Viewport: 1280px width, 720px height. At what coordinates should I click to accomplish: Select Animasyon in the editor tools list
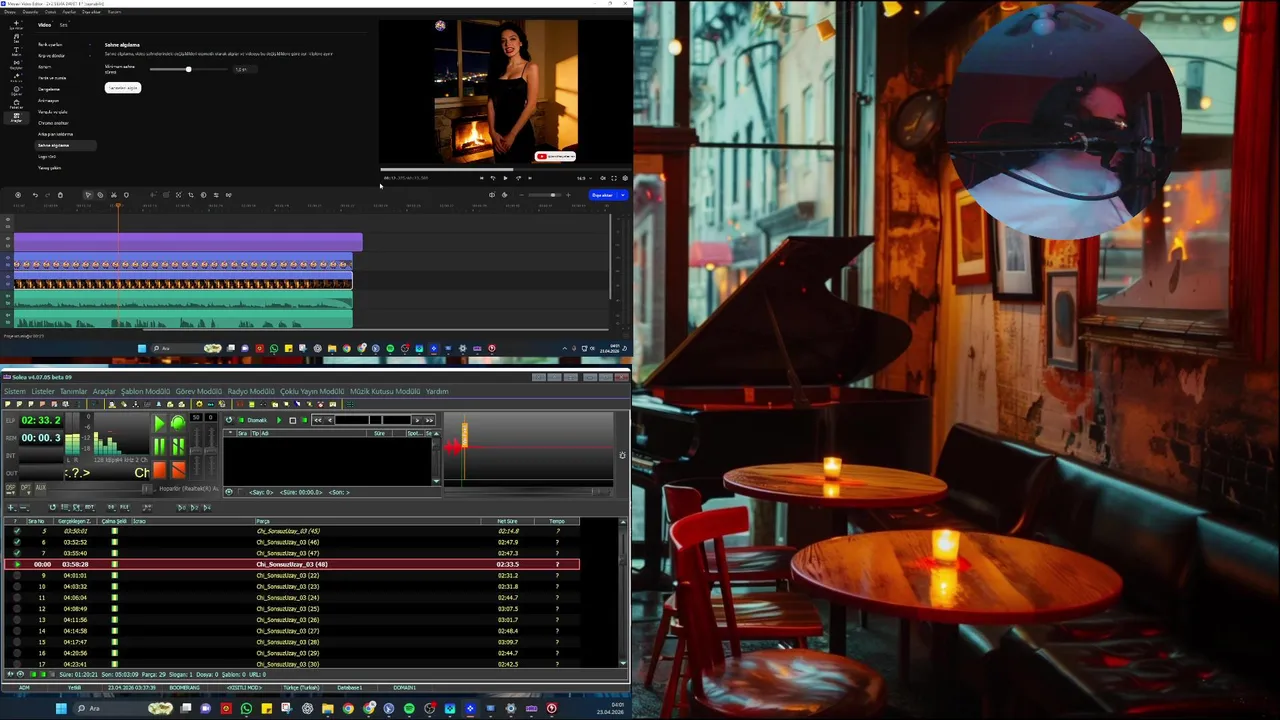coord(48,101)
